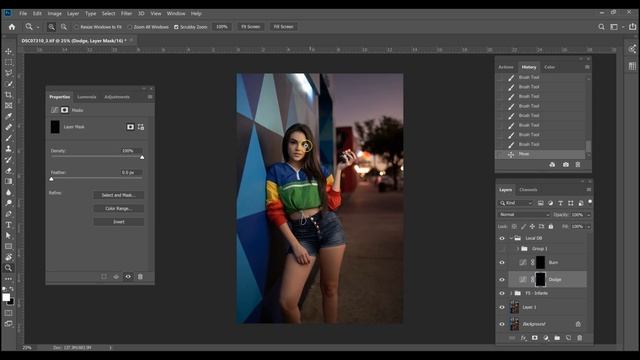The image size is (640, 360).
Task: Click the Fit Screen button
Action: click(250, 27)
